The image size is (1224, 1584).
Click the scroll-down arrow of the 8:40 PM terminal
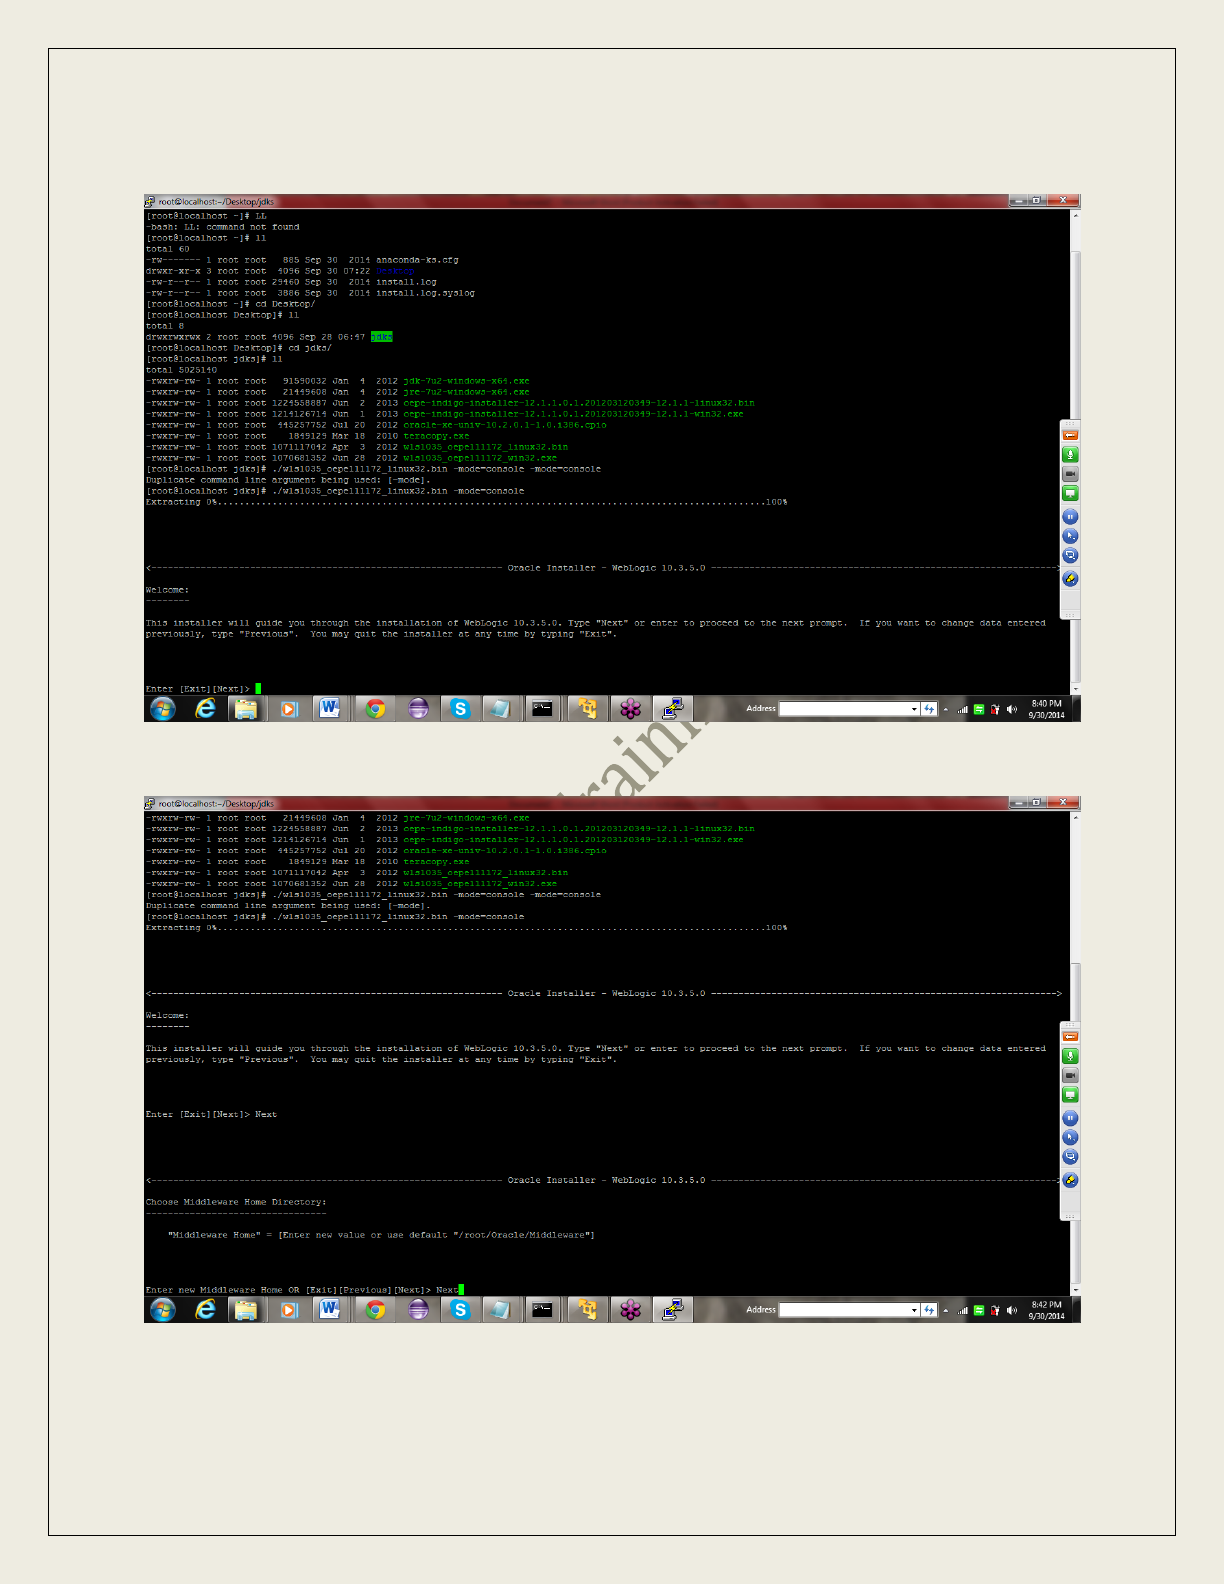(1076, 689)
